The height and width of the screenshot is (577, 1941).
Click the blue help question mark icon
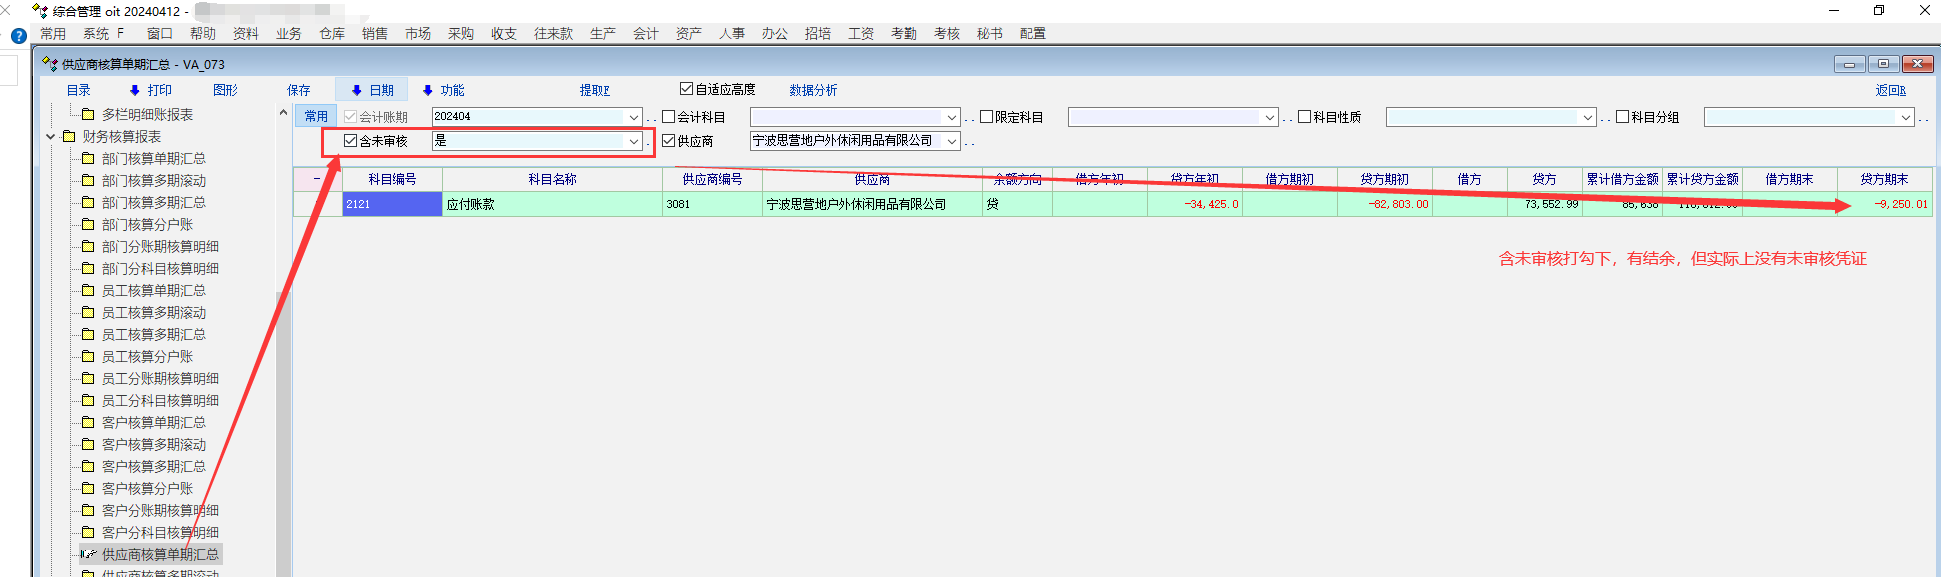tap(18, 36)
